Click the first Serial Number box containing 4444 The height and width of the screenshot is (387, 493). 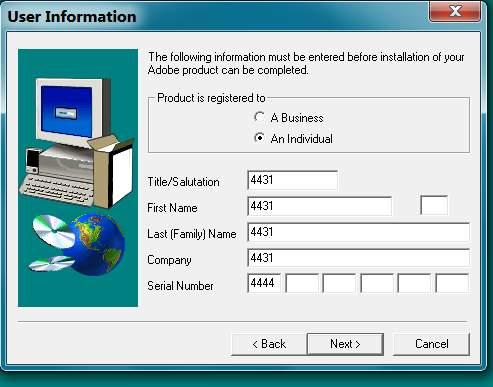click(264, 283)
